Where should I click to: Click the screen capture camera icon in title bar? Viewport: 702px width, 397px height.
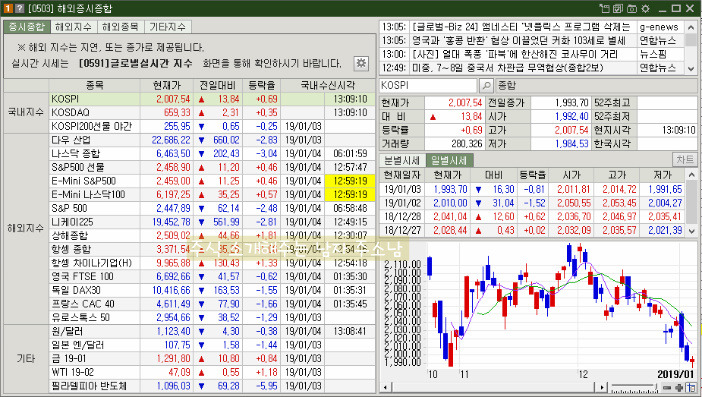(x=632, y=9)
